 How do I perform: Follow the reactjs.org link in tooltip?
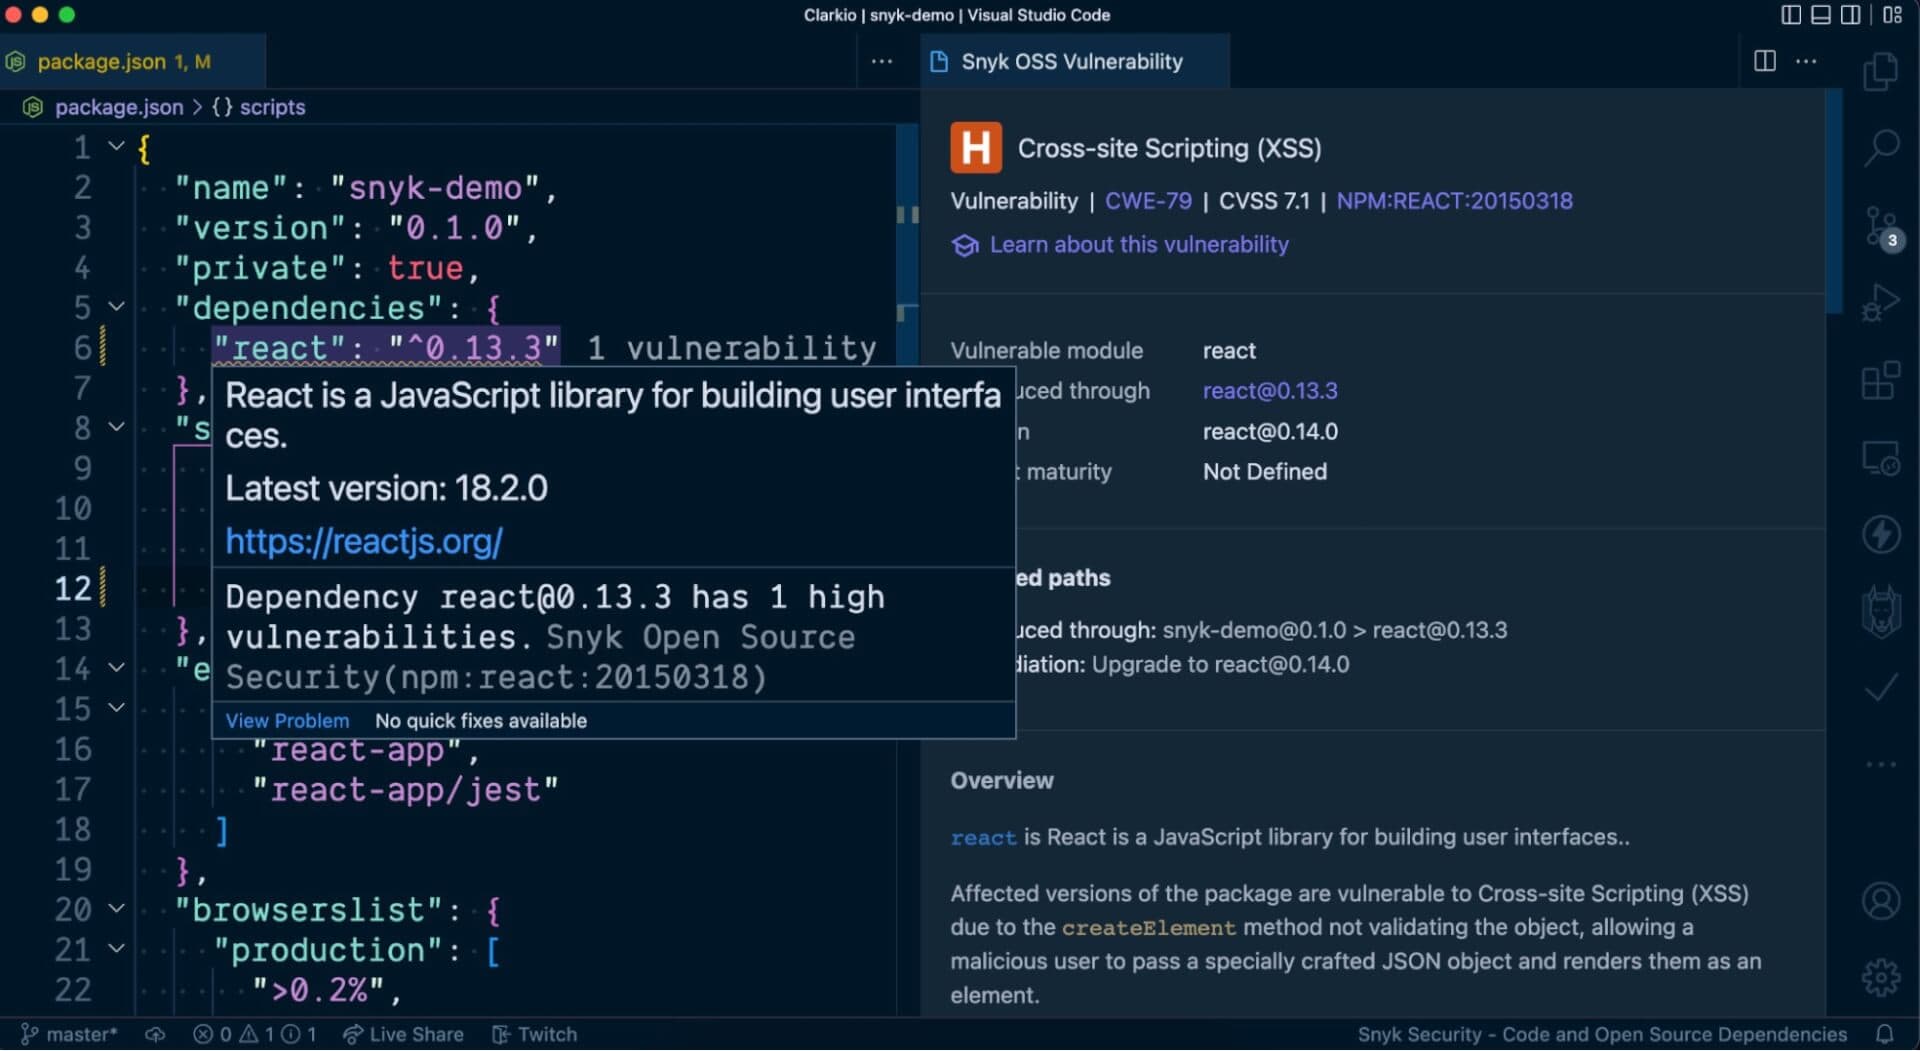[x=365, y=541]
